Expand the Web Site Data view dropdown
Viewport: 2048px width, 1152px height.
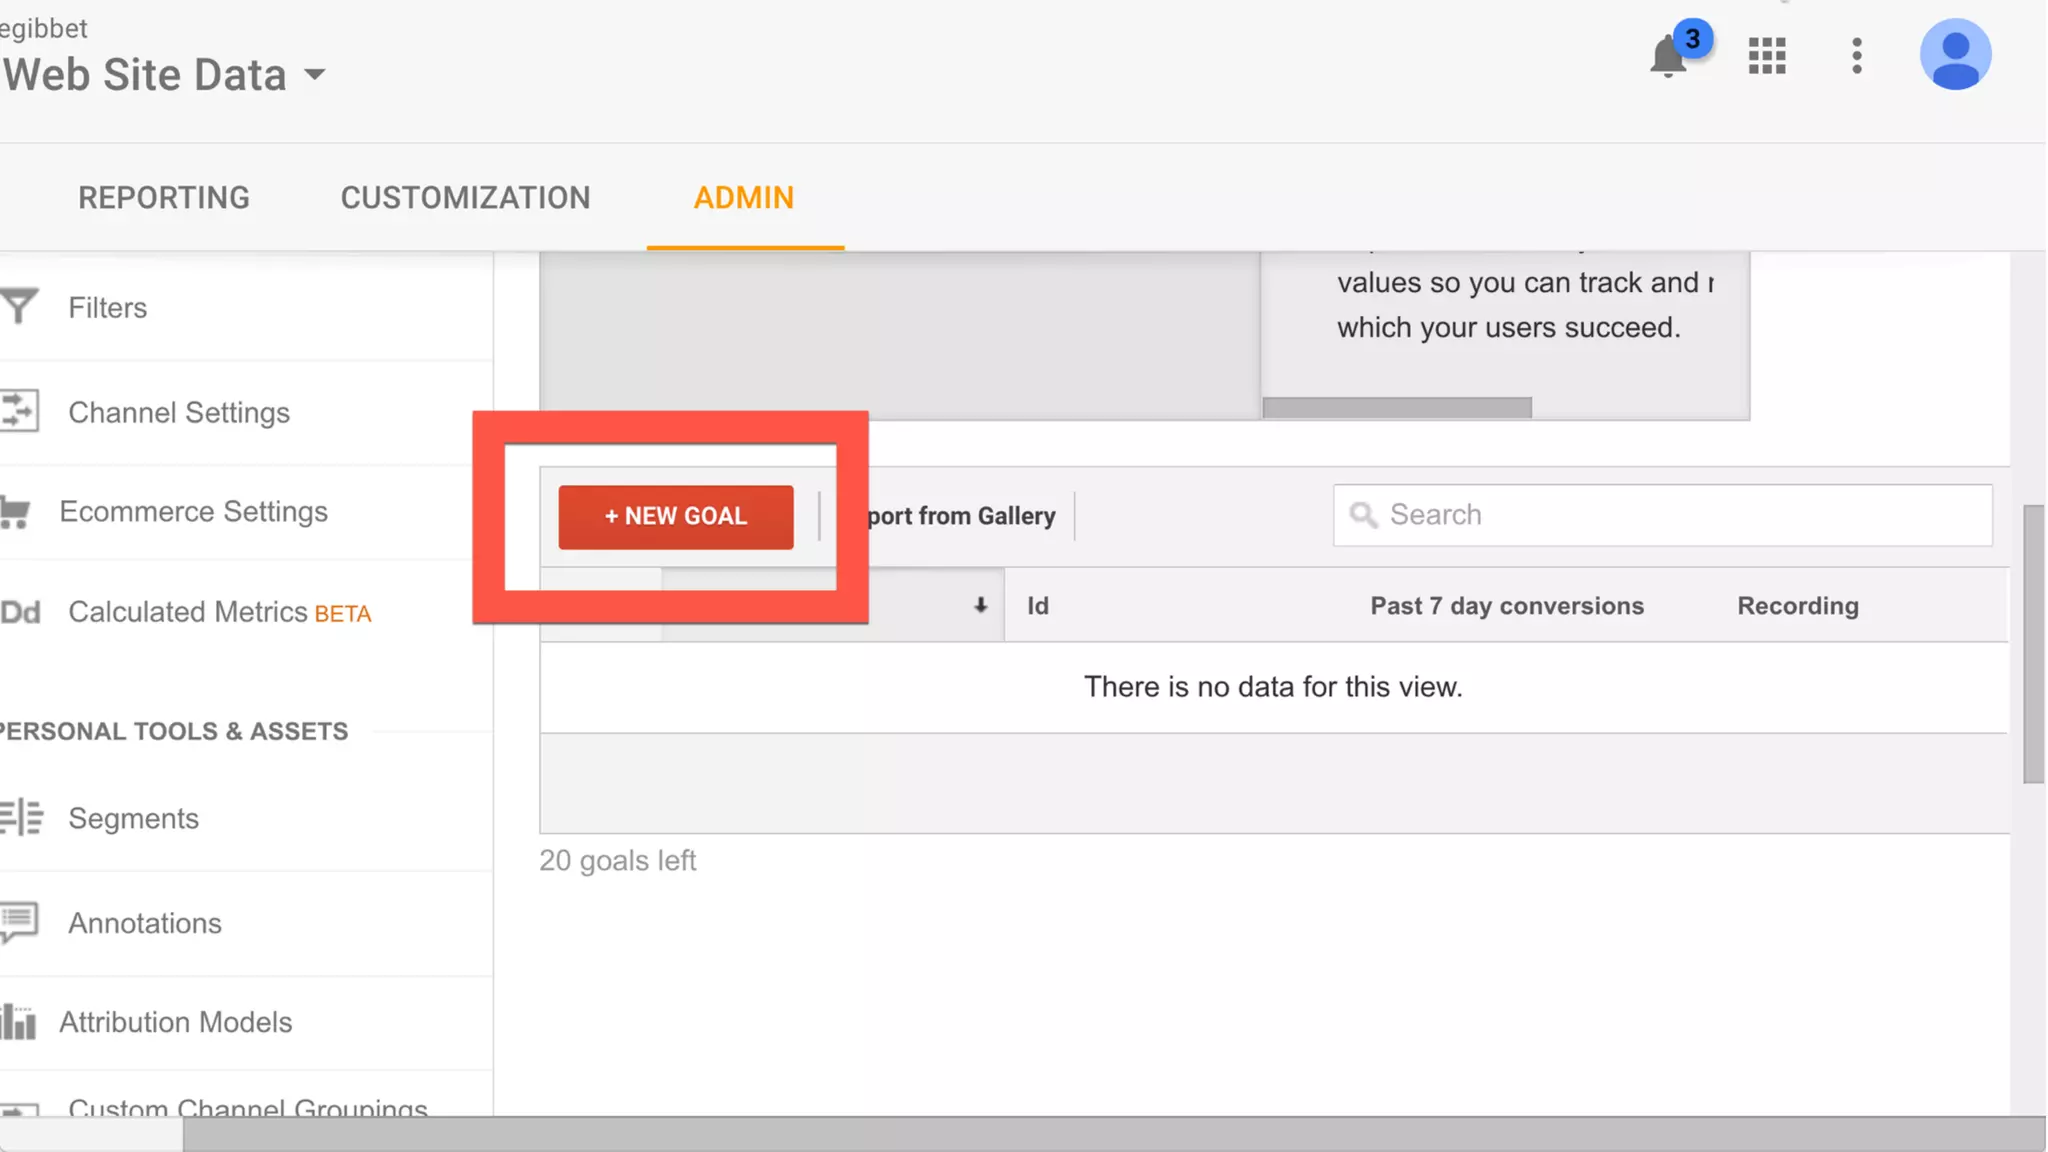[x=314, y=75]
